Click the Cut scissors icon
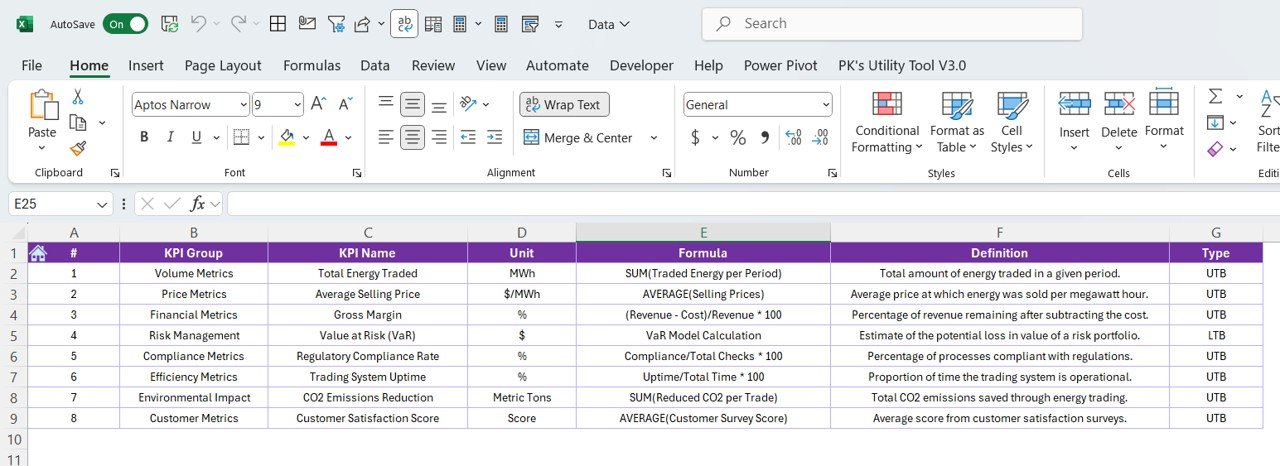Viewport: 1280px width, 466px height. [78, 97]
